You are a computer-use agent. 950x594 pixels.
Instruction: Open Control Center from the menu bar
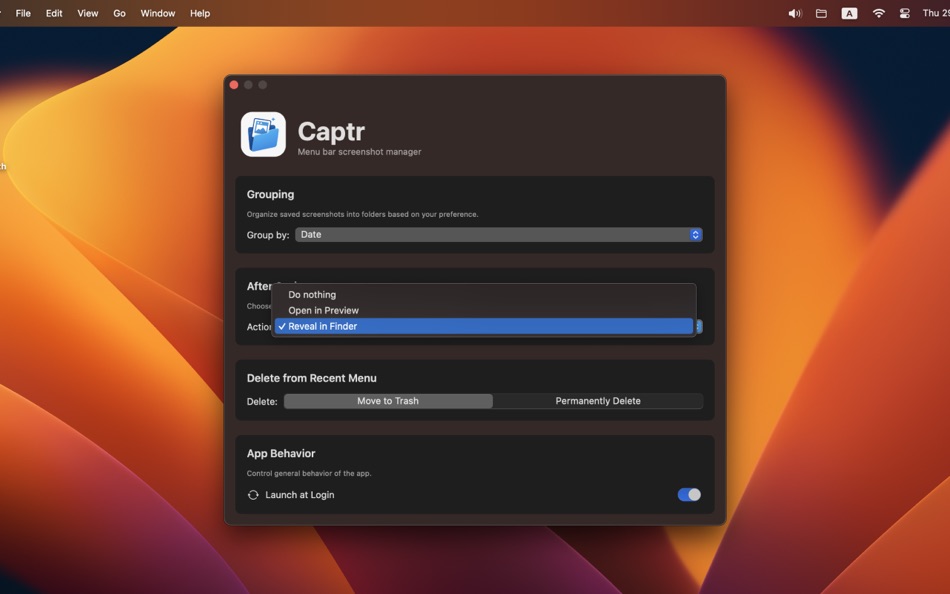coord(904,13)
